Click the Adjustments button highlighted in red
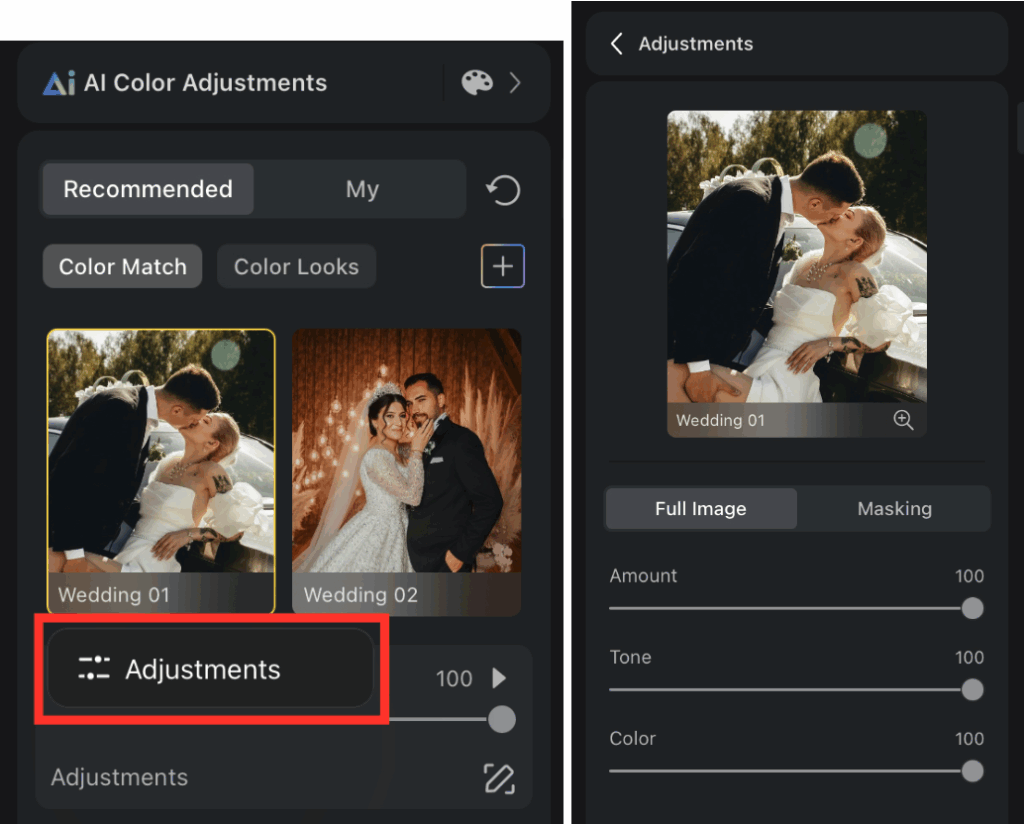 coord(210,669)
